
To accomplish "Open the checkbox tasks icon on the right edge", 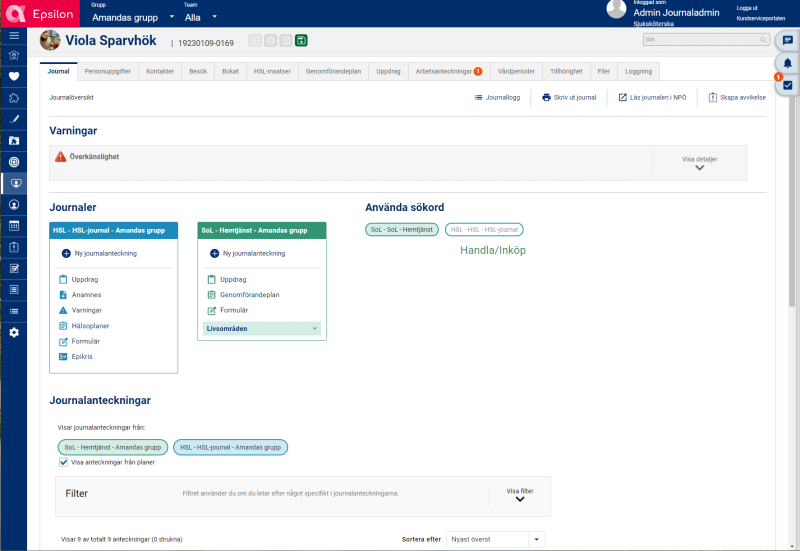I will tap(788, 85).
